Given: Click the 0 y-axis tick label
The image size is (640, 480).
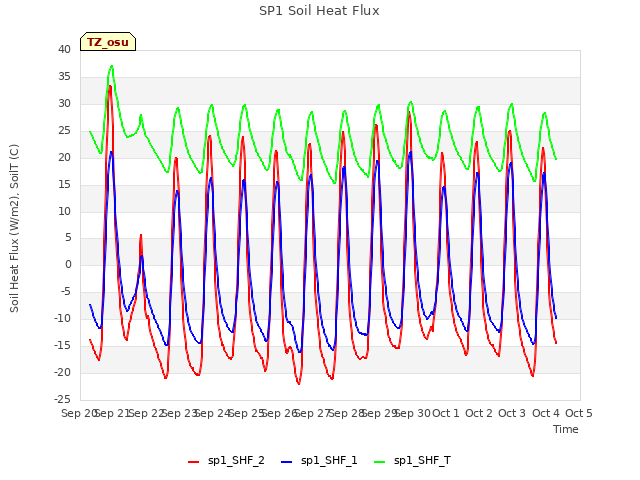Looking at the screenshot, I should [68, 264].
